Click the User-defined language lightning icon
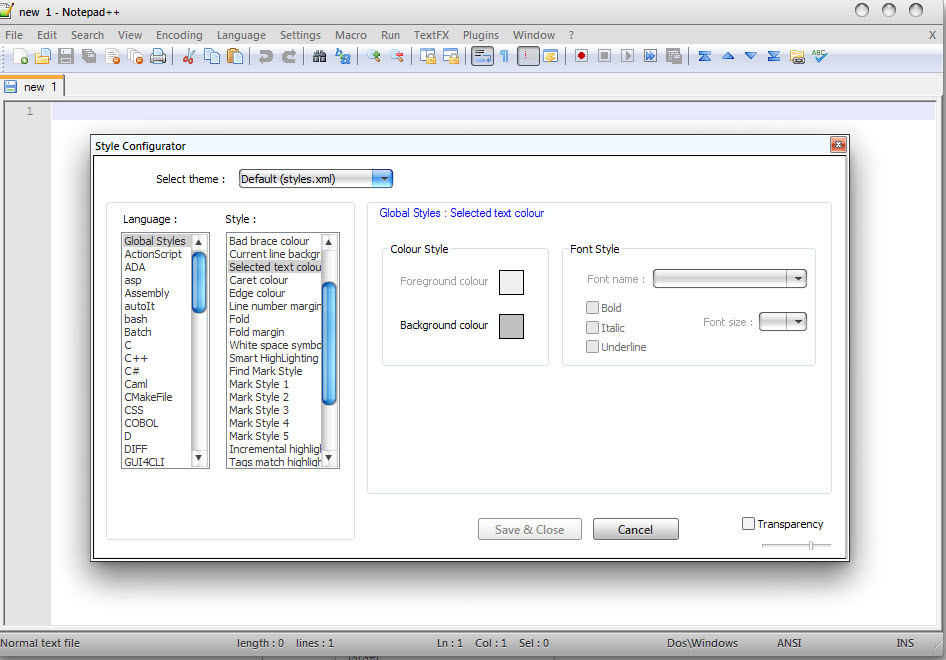Viewport: 946px width, 660px height. (x=551, y=57)
